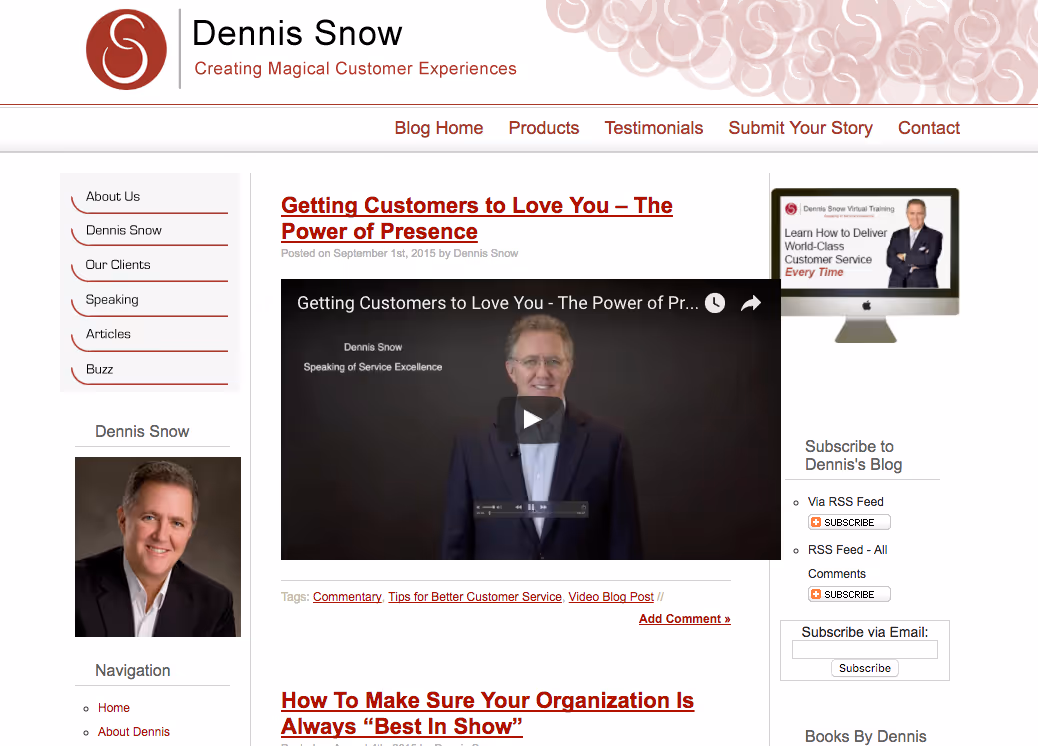
Task: Go to the Testimonials page
Action: pyautogui.click(x=653, y=128)
